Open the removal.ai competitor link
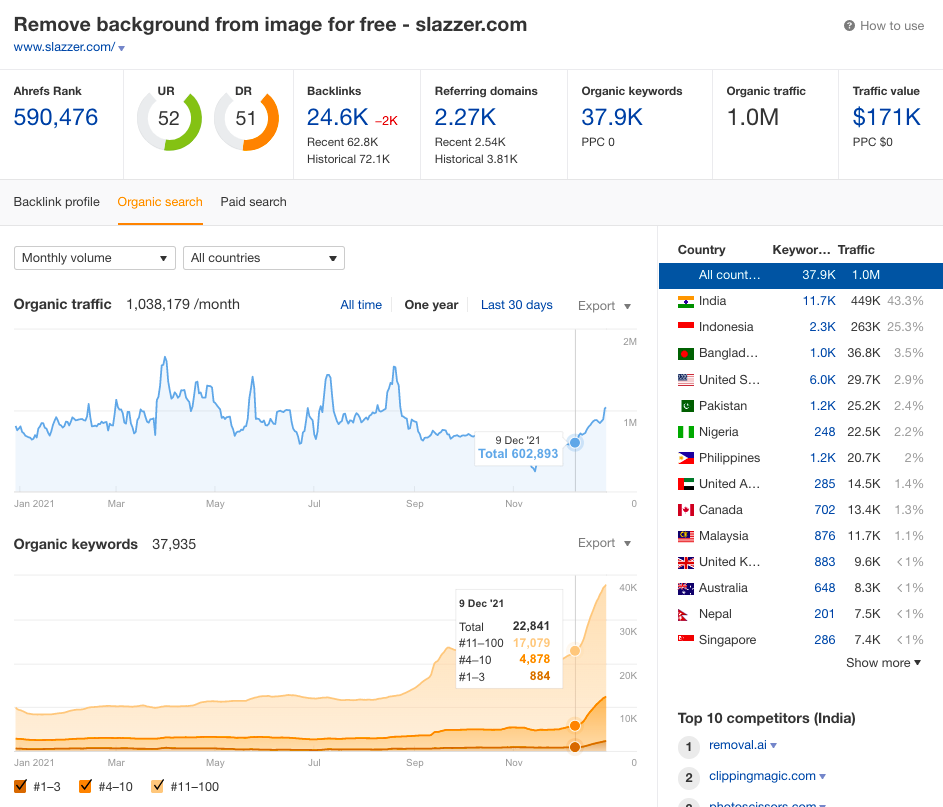The width and height of the screenshot is (943, 807). click(x=736, y=745)
